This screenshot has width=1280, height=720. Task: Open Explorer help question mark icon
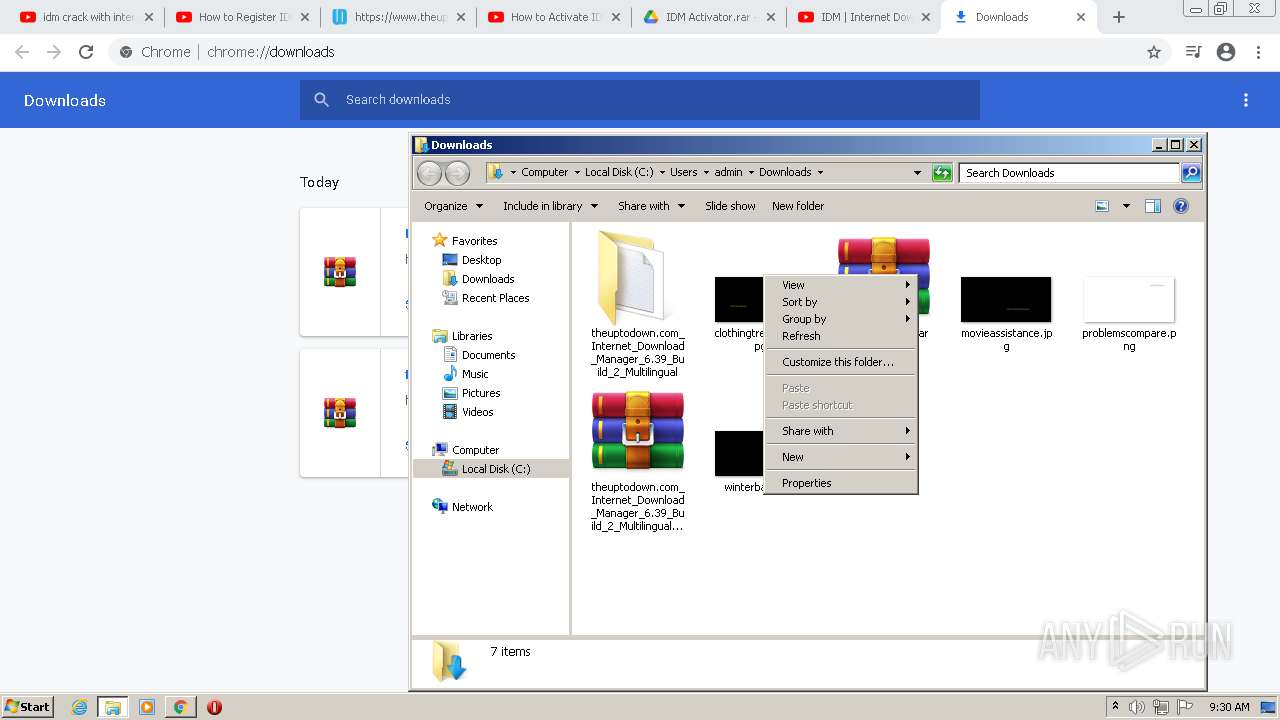[x=1181, y=206]
